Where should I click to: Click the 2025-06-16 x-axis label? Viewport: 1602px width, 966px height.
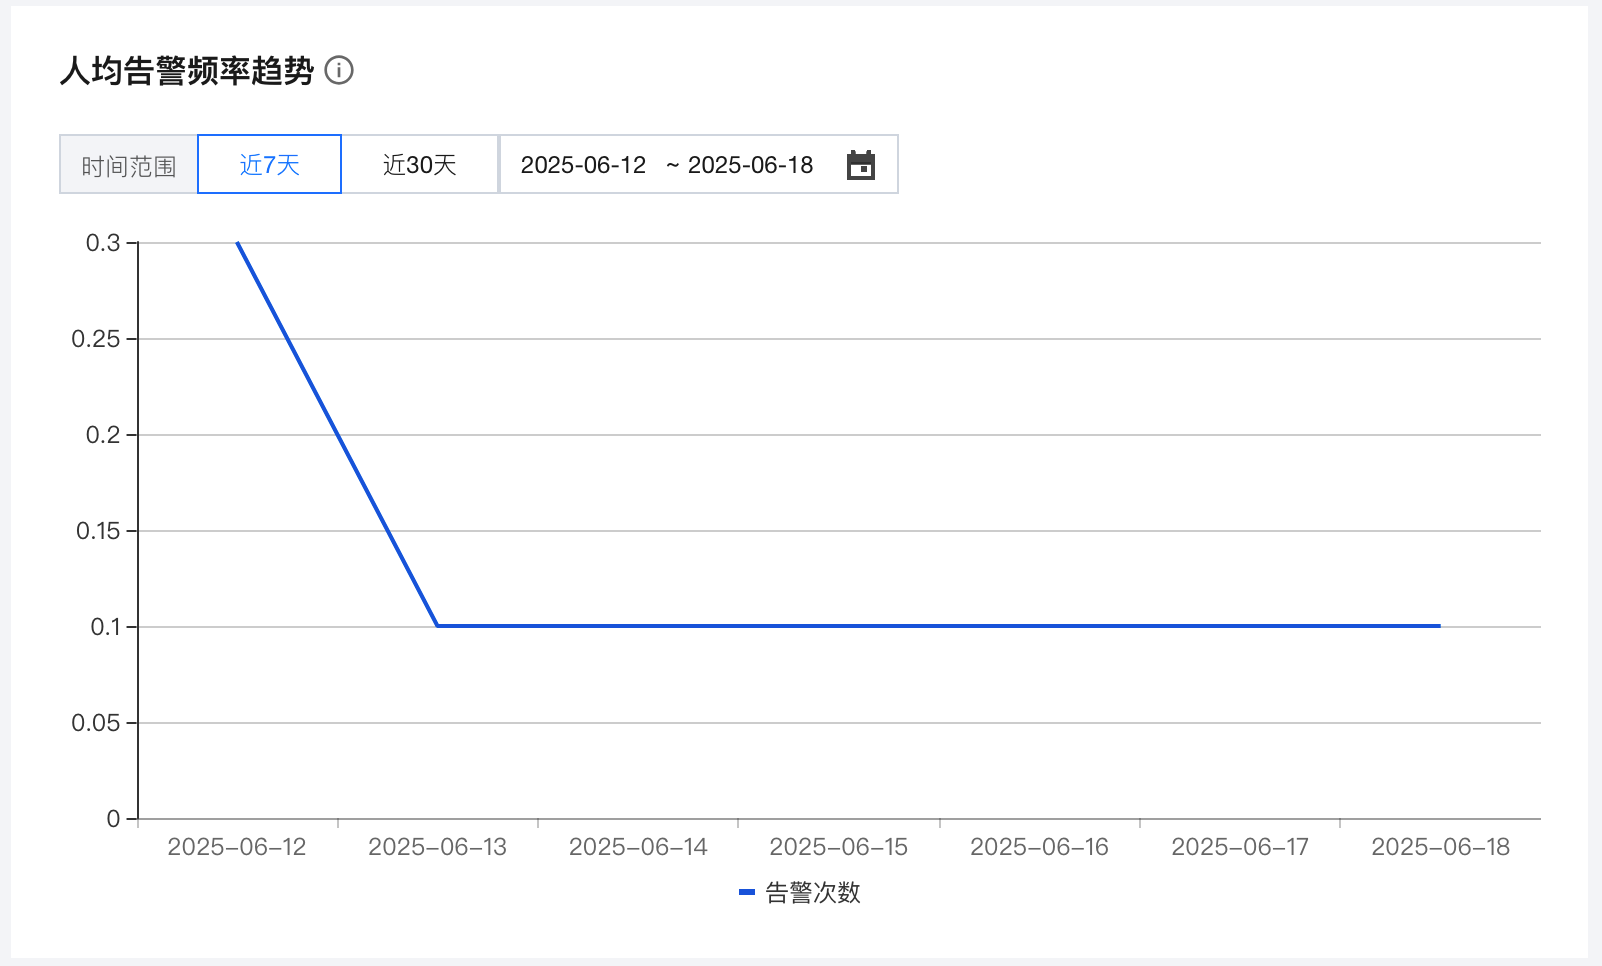coord(1039,847)
